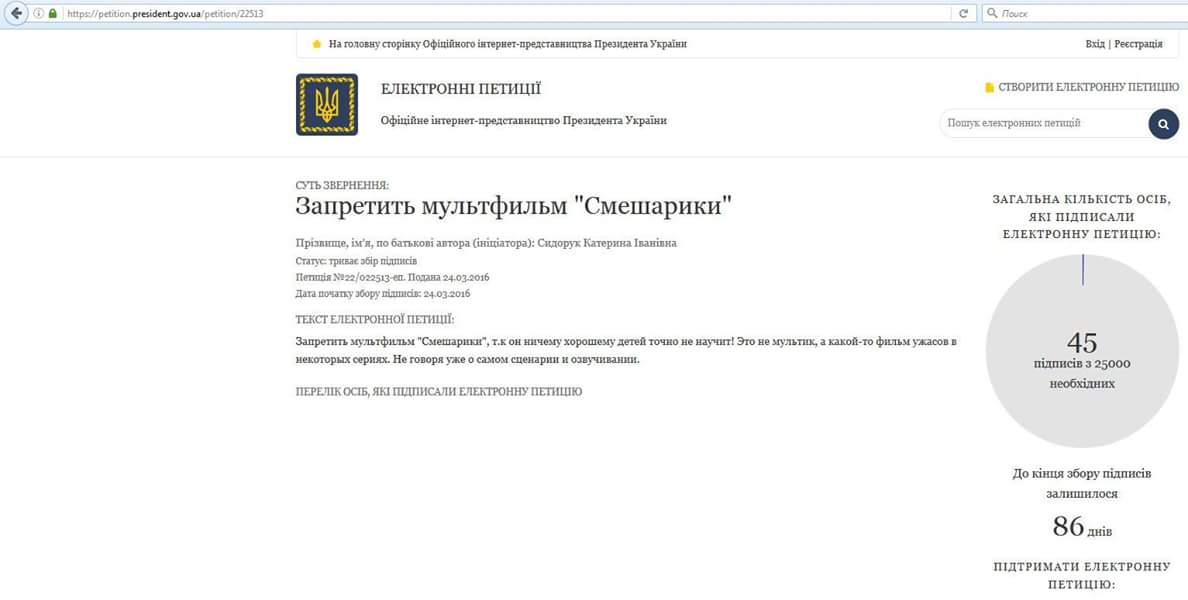Click the Ukrainian trident coat of arms logo

coord(327,105)
